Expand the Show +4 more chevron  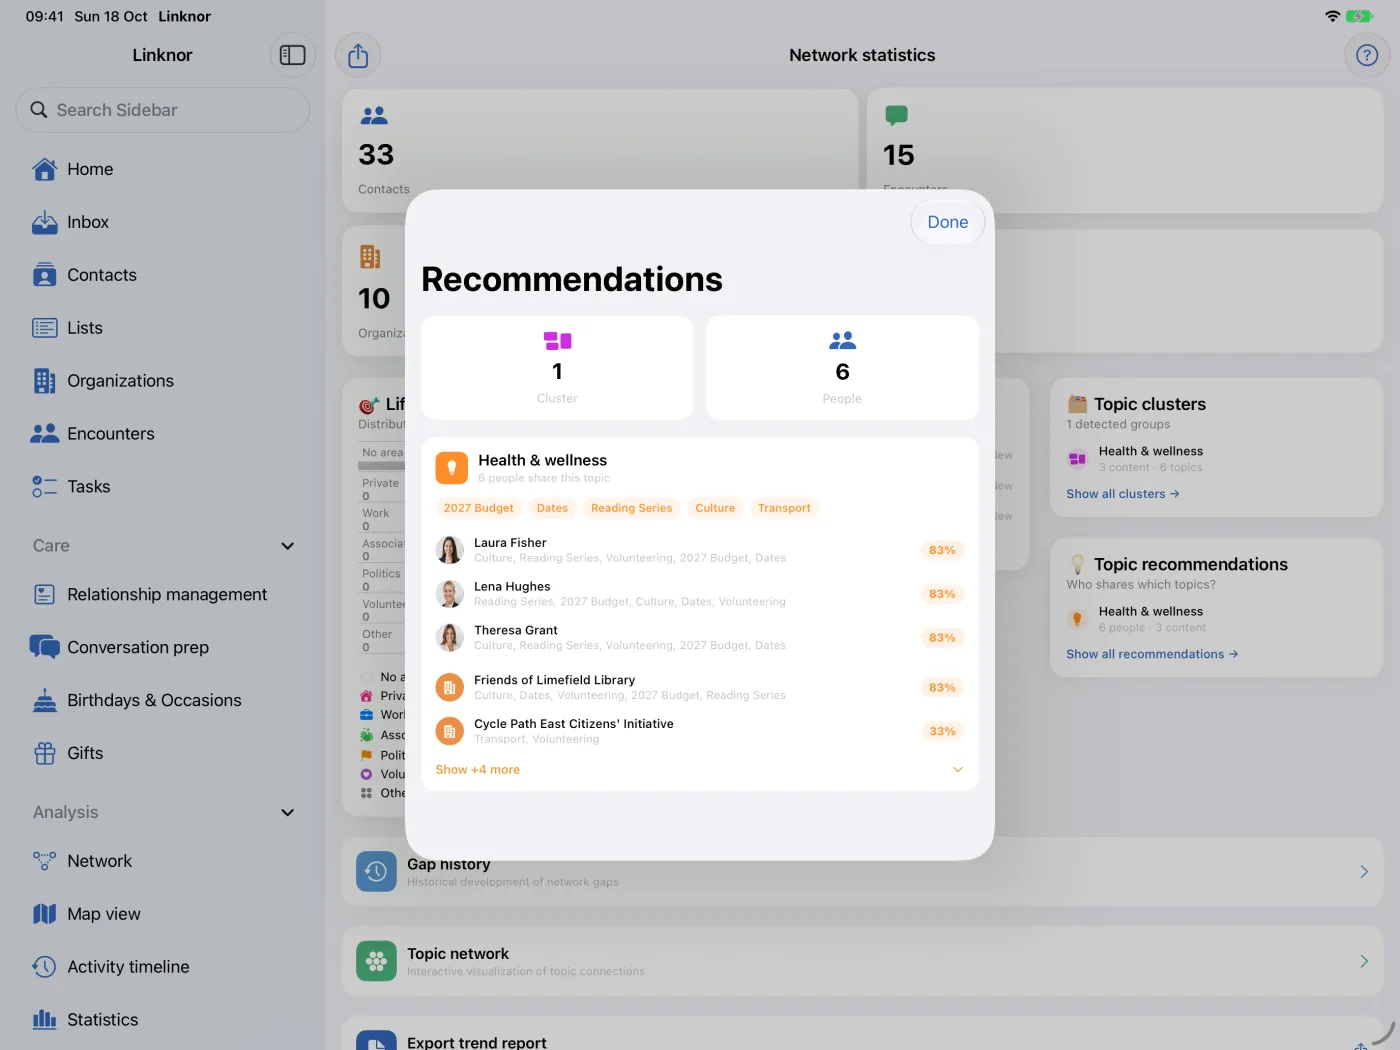tap(958, 770)
